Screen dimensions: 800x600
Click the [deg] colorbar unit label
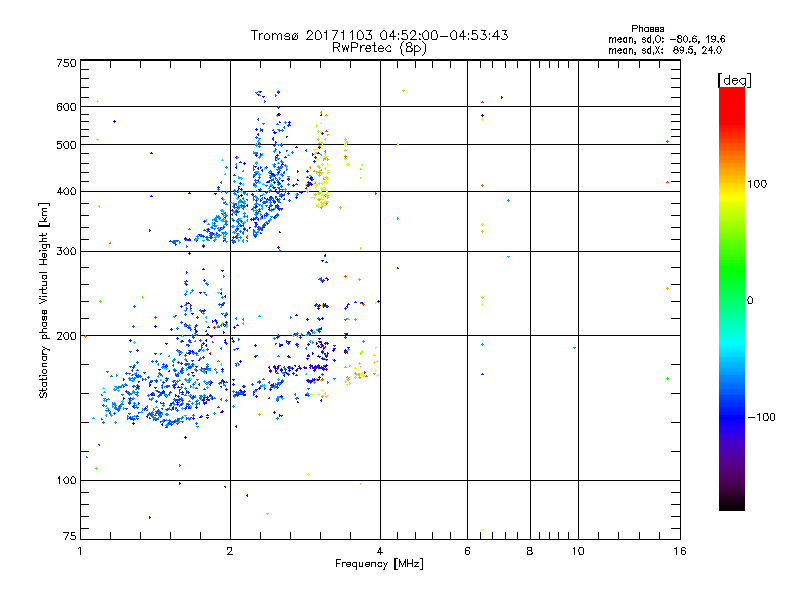[x=734, y=80]
